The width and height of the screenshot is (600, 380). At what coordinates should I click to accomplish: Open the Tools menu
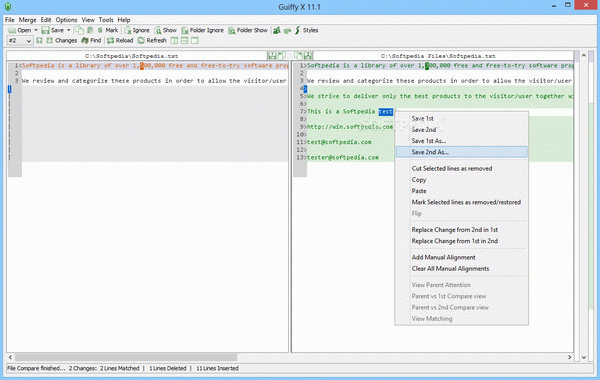click(x=106, y=20)
